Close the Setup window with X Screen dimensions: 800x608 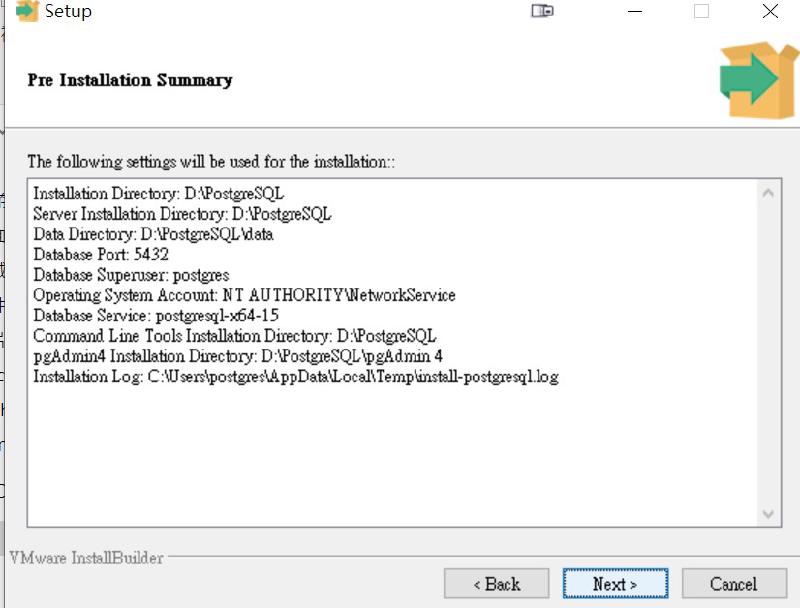(769, 12)
